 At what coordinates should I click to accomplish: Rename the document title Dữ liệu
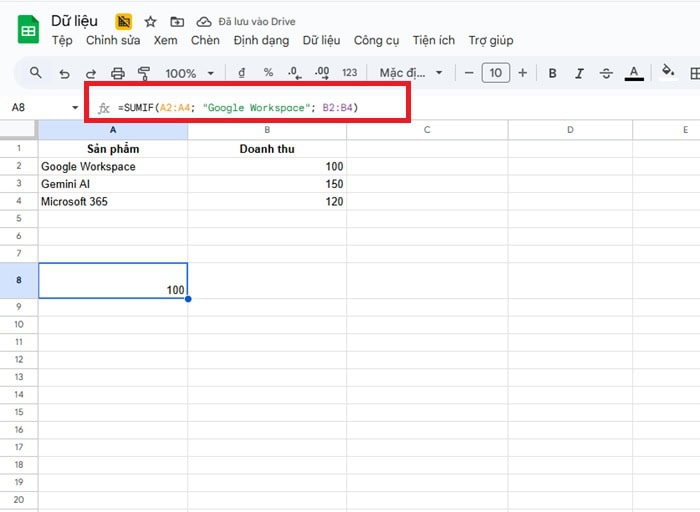pyautogui.click(x=74, y=21)
